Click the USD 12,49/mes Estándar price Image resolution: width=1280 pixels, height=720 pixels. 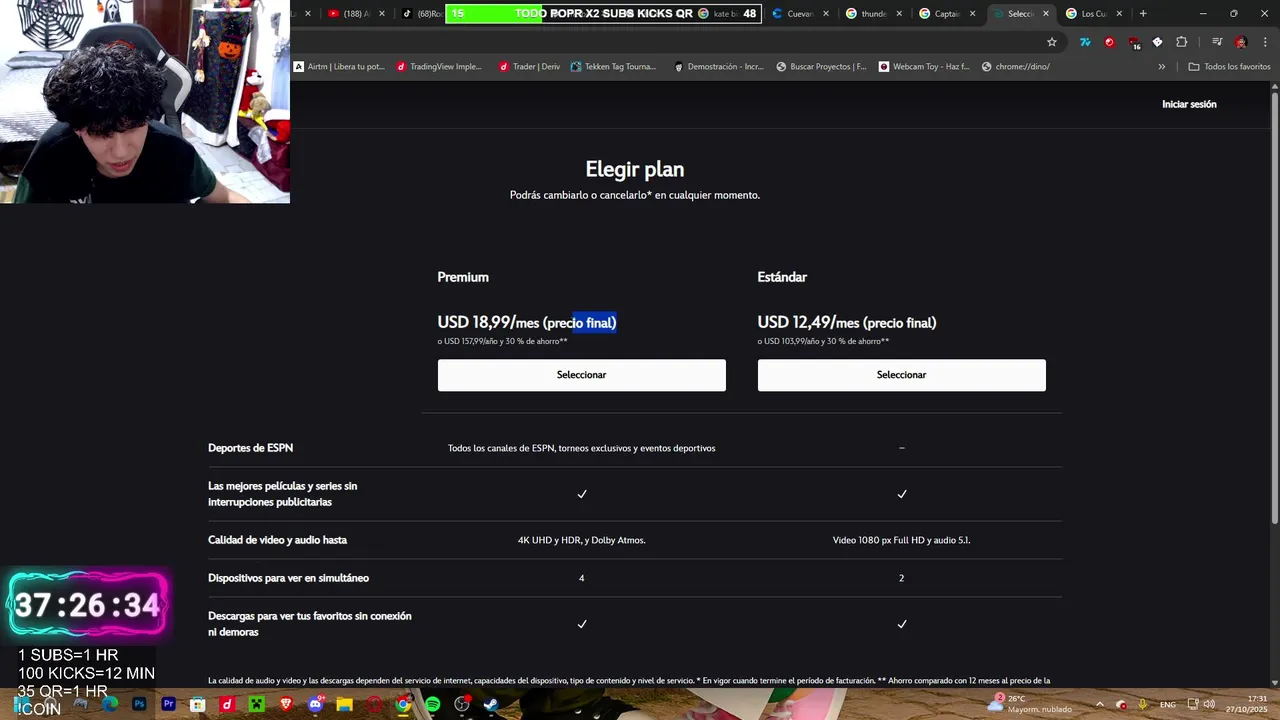(x=847, y=322)
